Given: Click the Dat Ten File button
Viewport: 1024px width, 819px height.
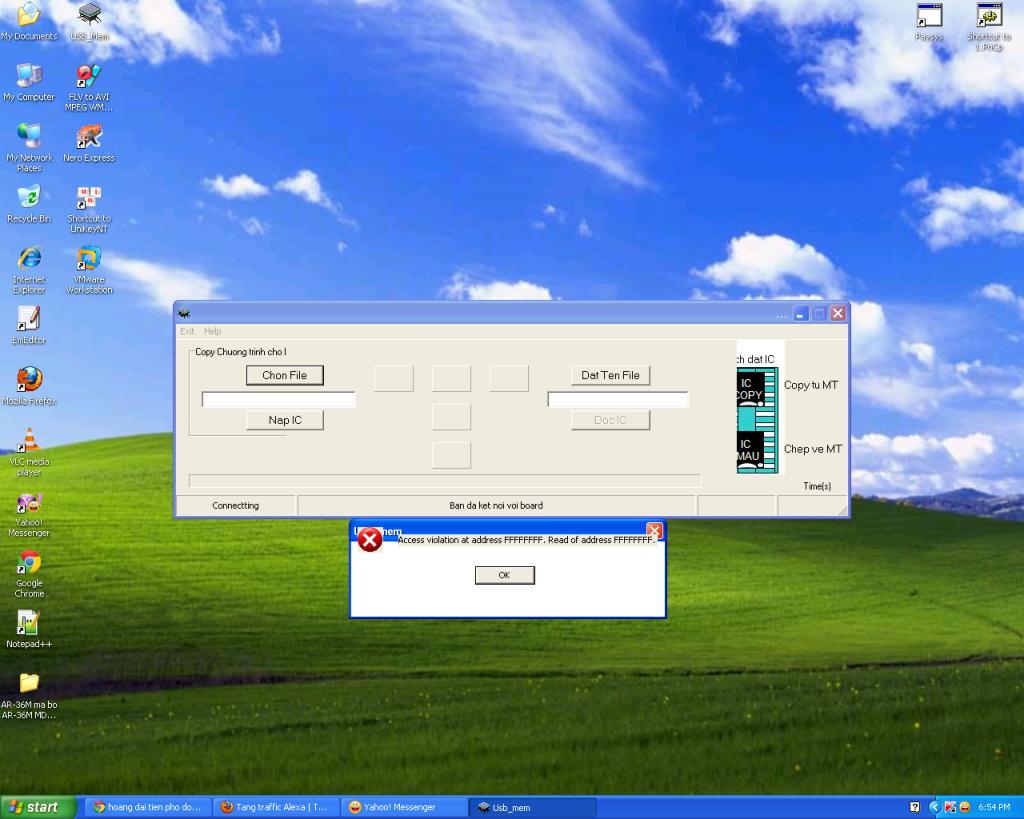Looking at the screenshot, I should tap(611, 375).
